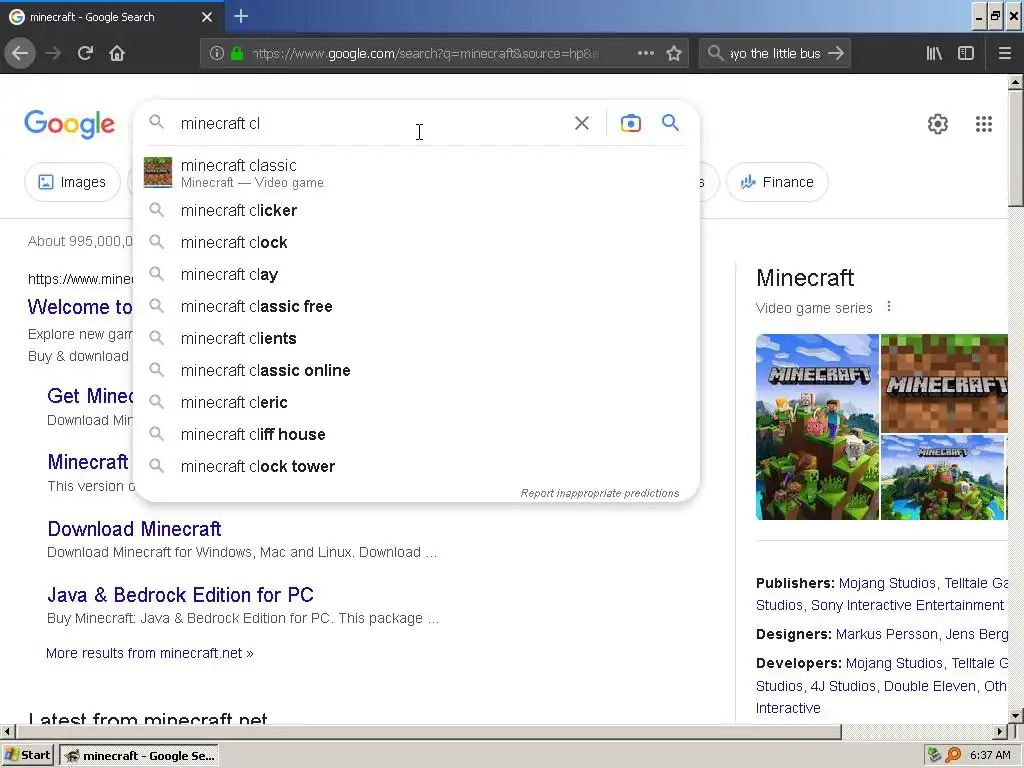Reload the page with the refresh icon
The width and height of the screenshot is (1024, 768).
tap(85, 54)
